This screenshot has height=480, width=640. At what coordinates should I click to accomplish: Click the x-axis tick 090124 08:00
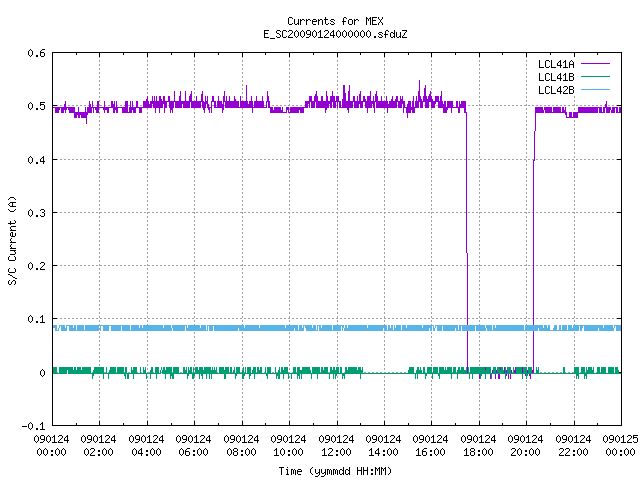(241, 445)
